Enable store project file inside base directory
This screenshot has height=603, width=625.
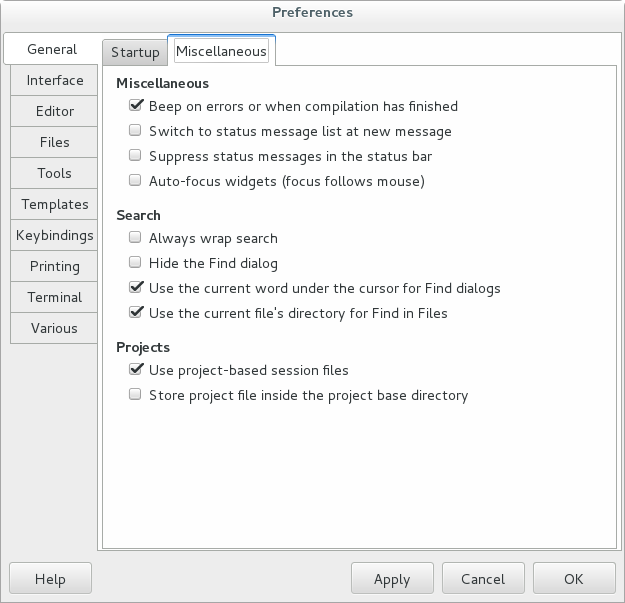pyautogui.click(x=135, y=395)
